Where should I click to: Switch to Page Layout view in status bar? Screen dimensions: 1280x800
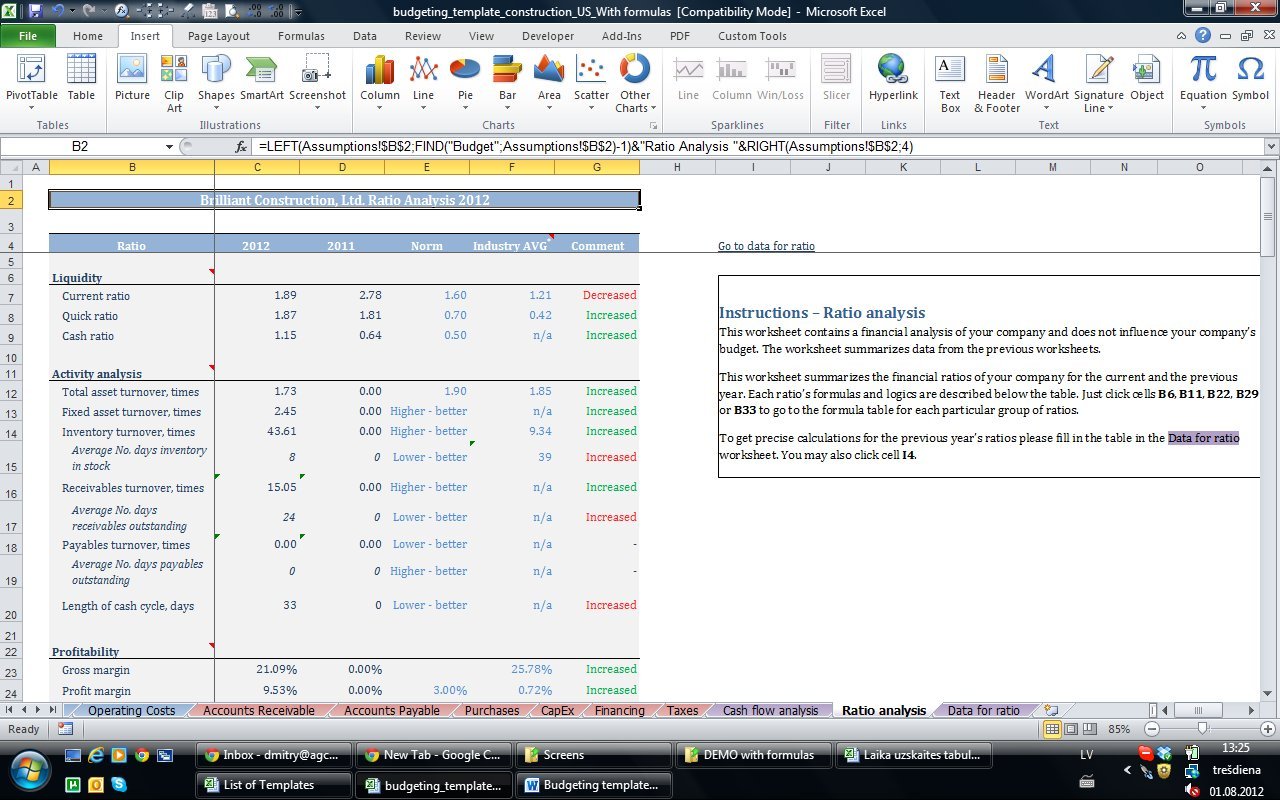coord(1072,729)
